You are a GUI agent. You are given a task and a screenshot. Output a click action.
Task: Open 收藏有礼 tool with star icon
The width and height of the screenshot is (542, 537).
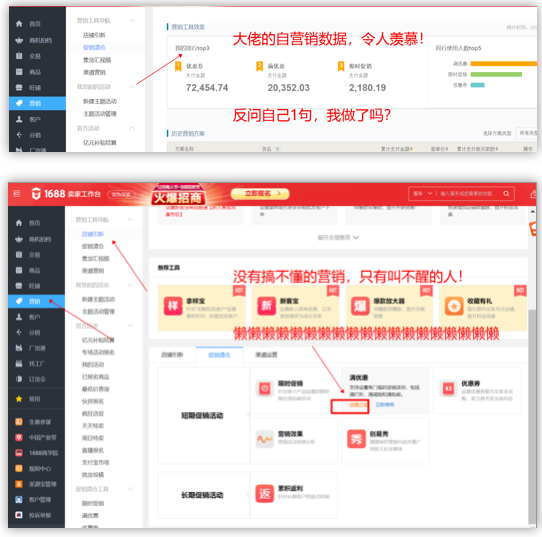(454, 306)
